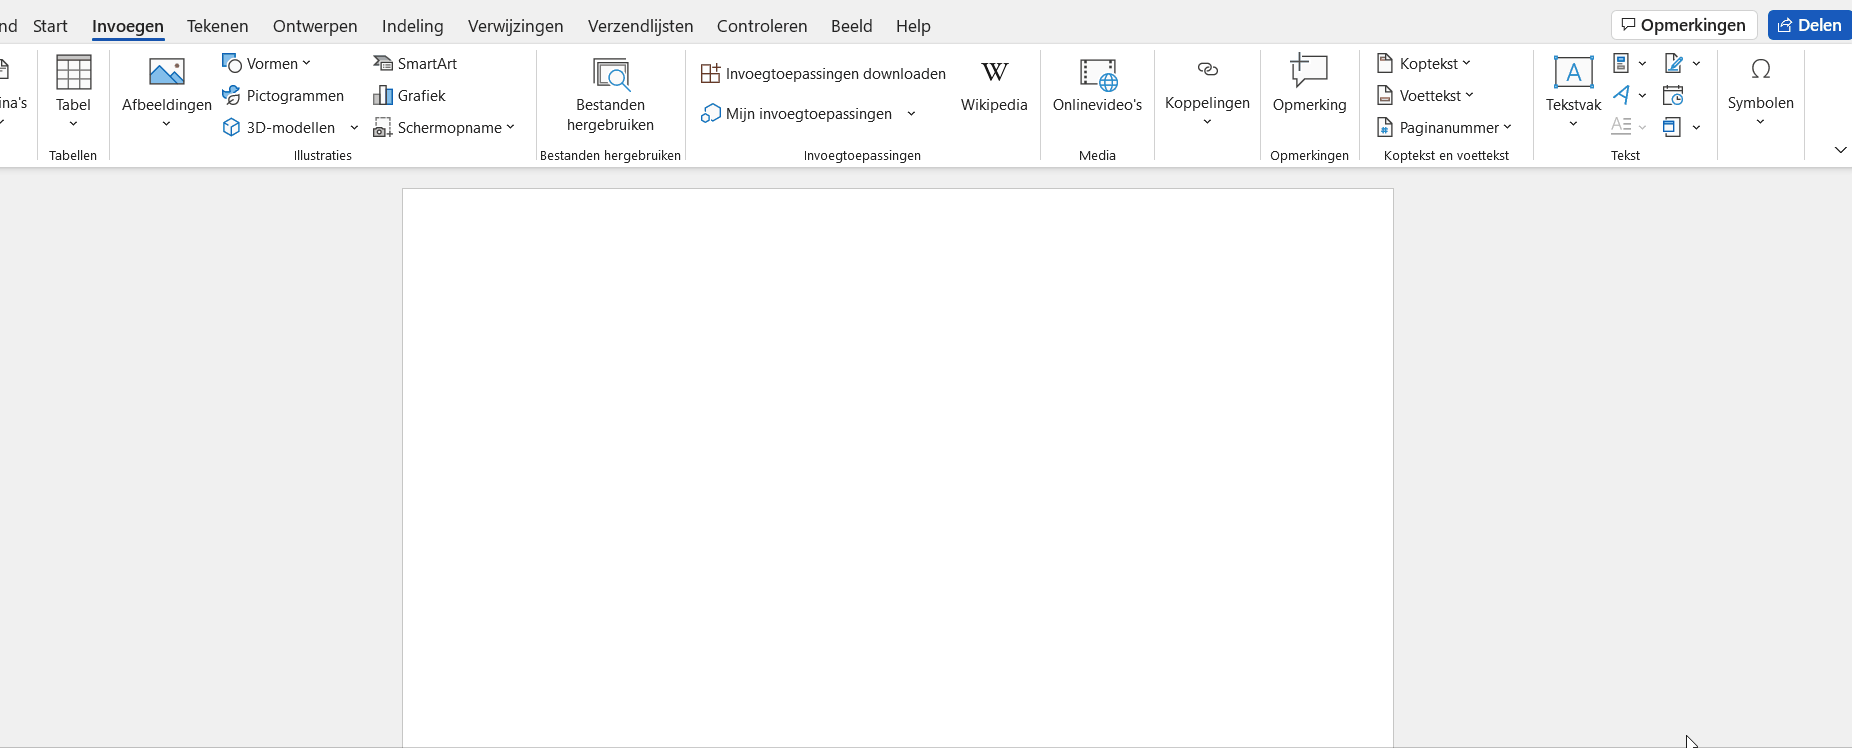Click the signature line icon
The height and width of the screenshot is (748, 1852).
1674,63
